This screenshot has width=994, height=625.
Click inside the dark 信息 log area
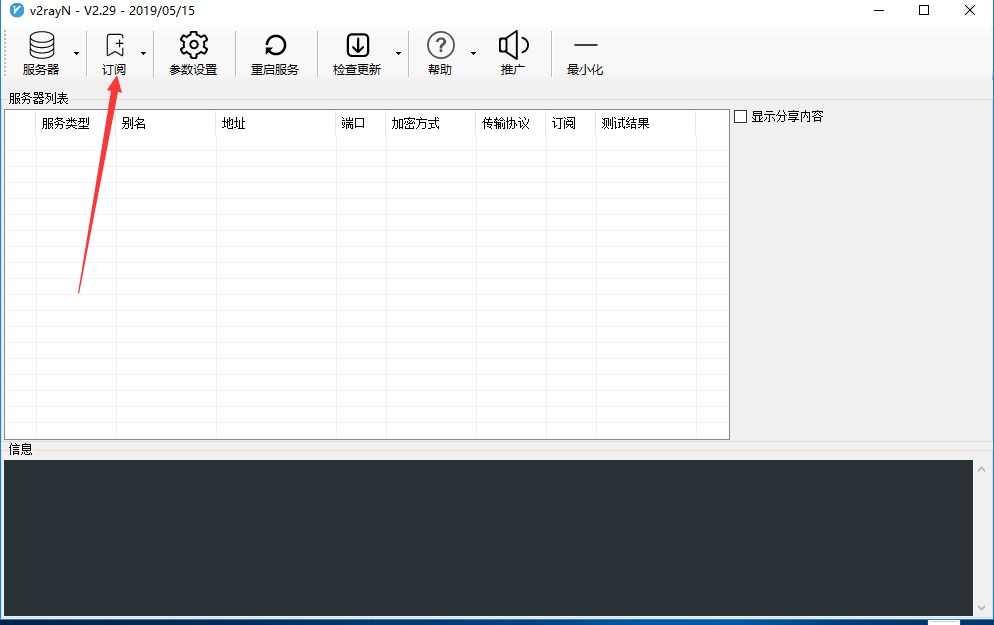[x=488, y=538]
